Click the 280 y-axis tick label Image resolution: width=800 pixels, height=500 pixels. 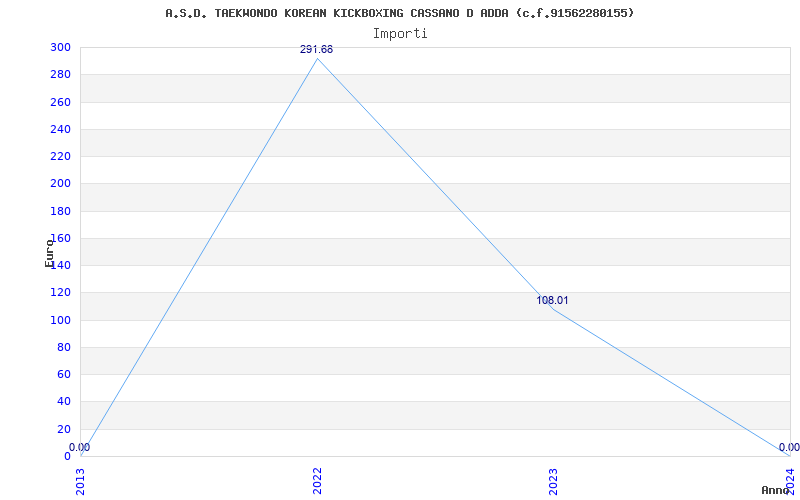60,74
